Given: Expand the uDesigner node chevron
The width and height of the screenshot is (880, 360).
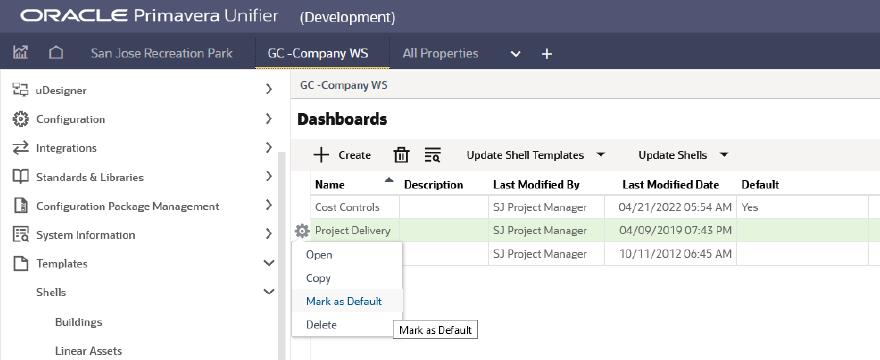Looking at the screenshot, I should [x=269, y=89].
